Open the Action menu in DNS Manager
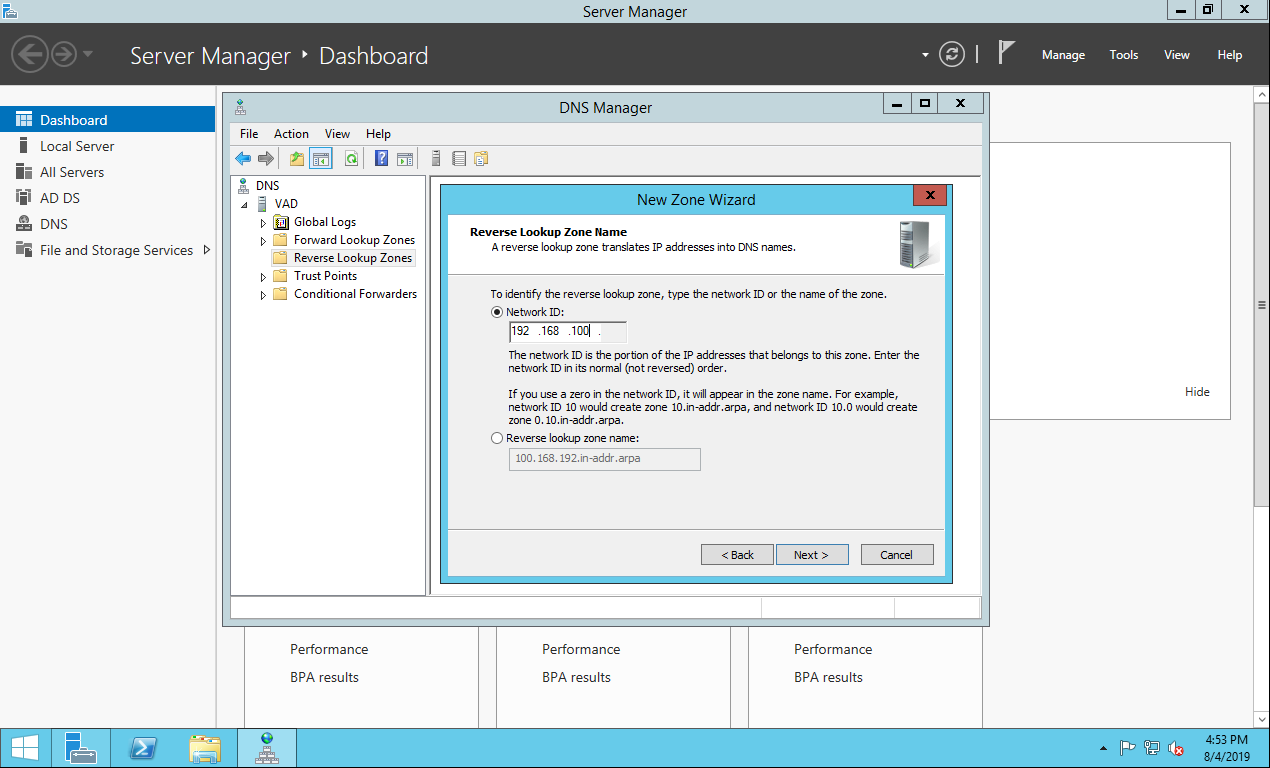This screenshot has height=768, width=1270. pos(291,134)
